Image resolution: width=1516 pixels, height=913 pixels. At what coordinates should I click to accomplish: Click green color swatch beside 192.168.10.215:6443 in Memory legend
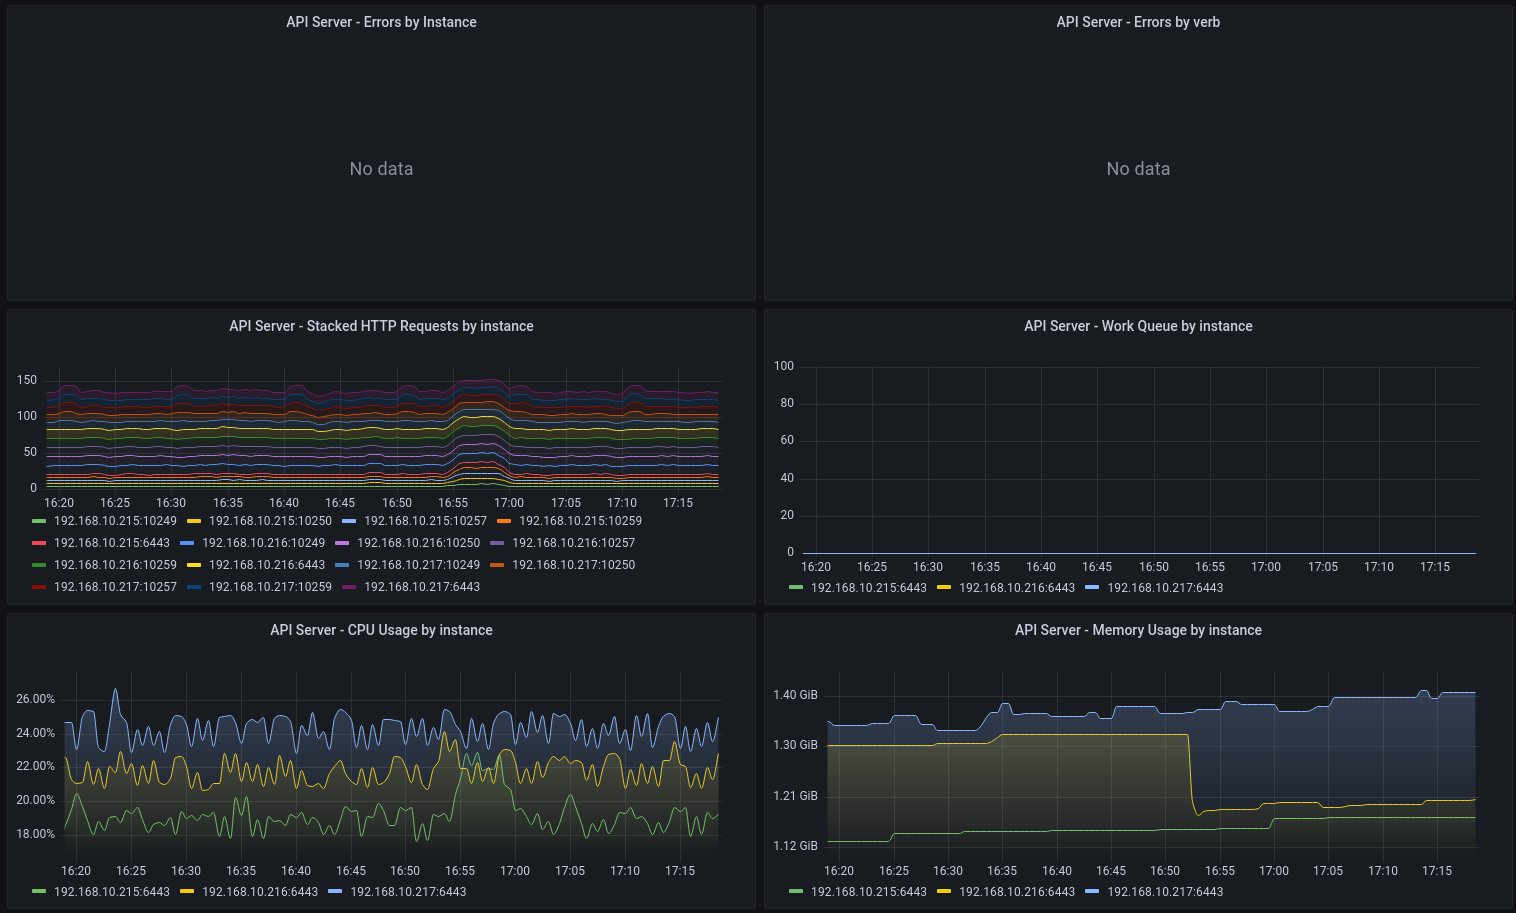click(796, 892)
